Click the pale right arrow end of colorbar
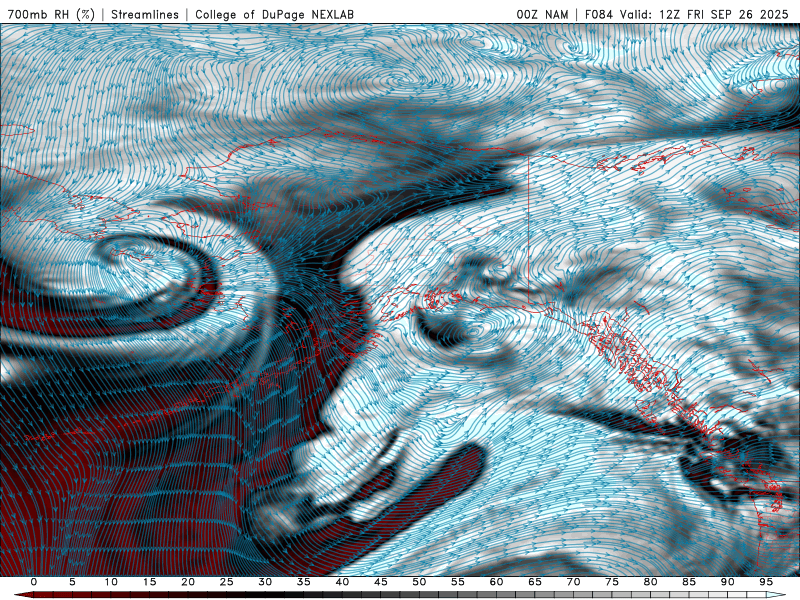 [x=777, y=595]
